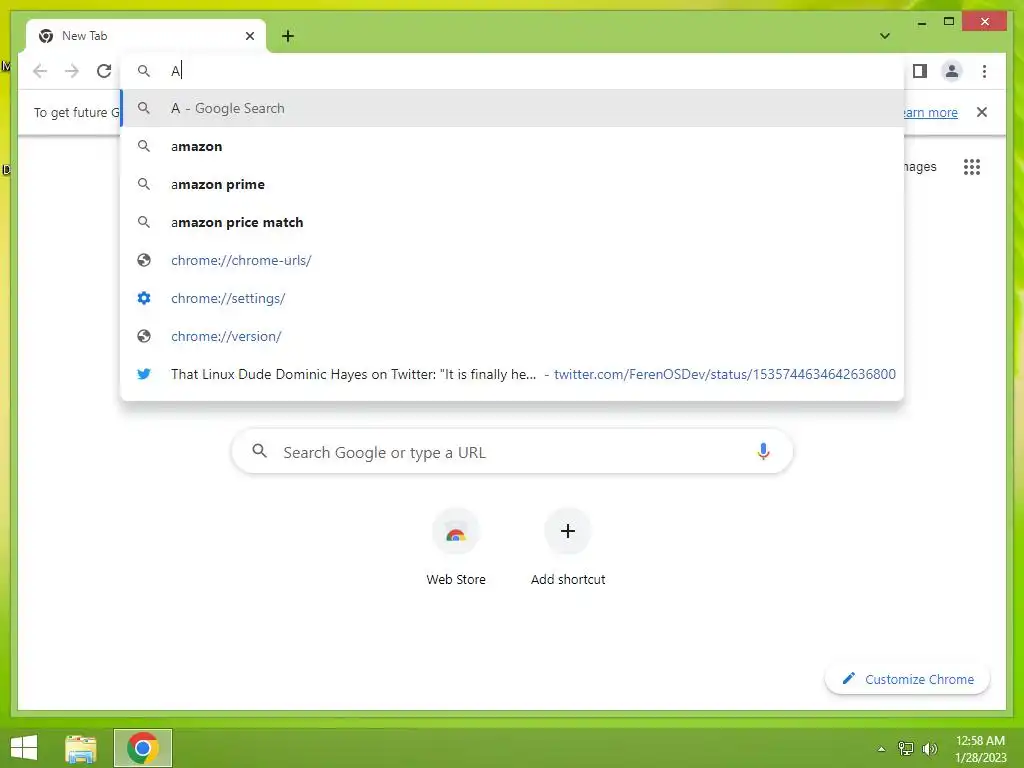The image size is (1024, 768).
Task: Open Google apps grid icon
Action: [972, 167]
